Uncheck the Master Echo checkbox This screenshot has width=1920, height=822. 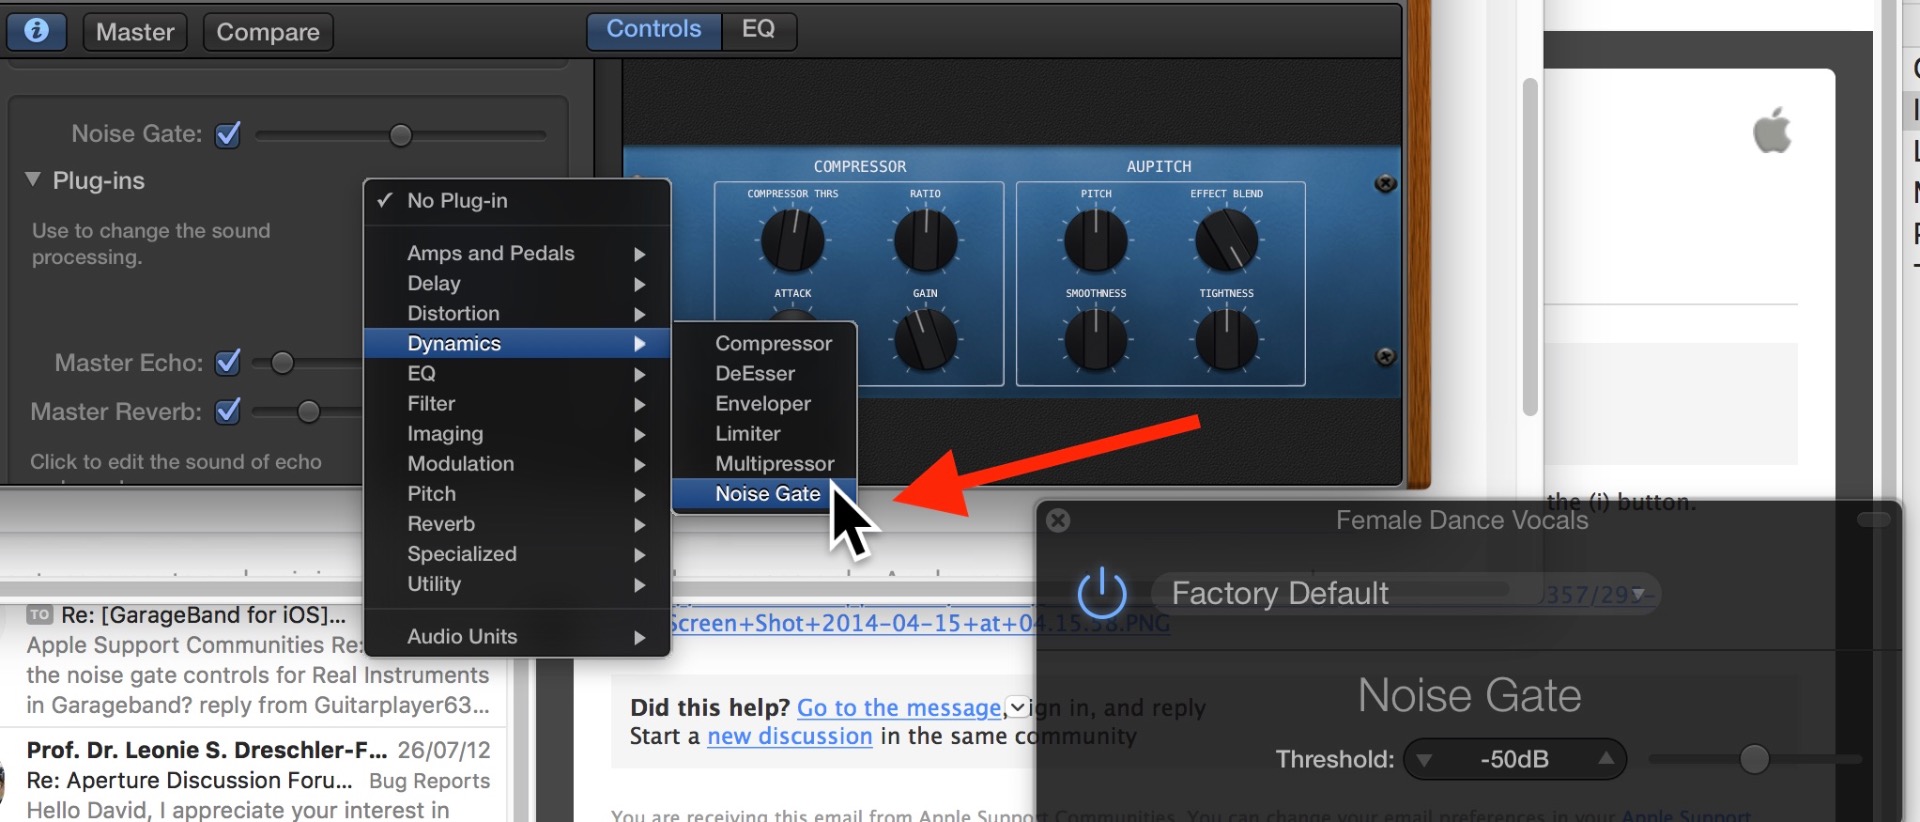pos(228,362)
